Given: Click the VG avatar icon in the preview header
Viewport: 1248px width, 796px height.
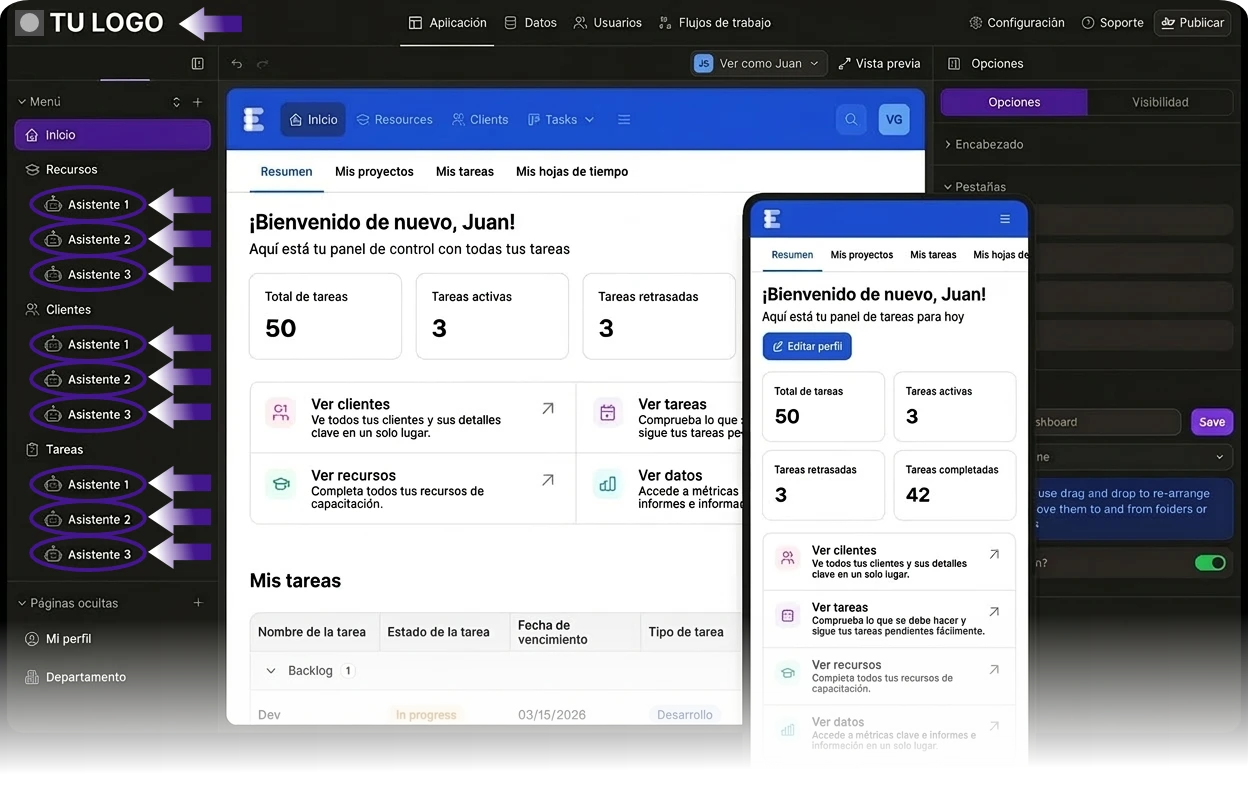Looking at the screenshot, I should click(894, 119).
